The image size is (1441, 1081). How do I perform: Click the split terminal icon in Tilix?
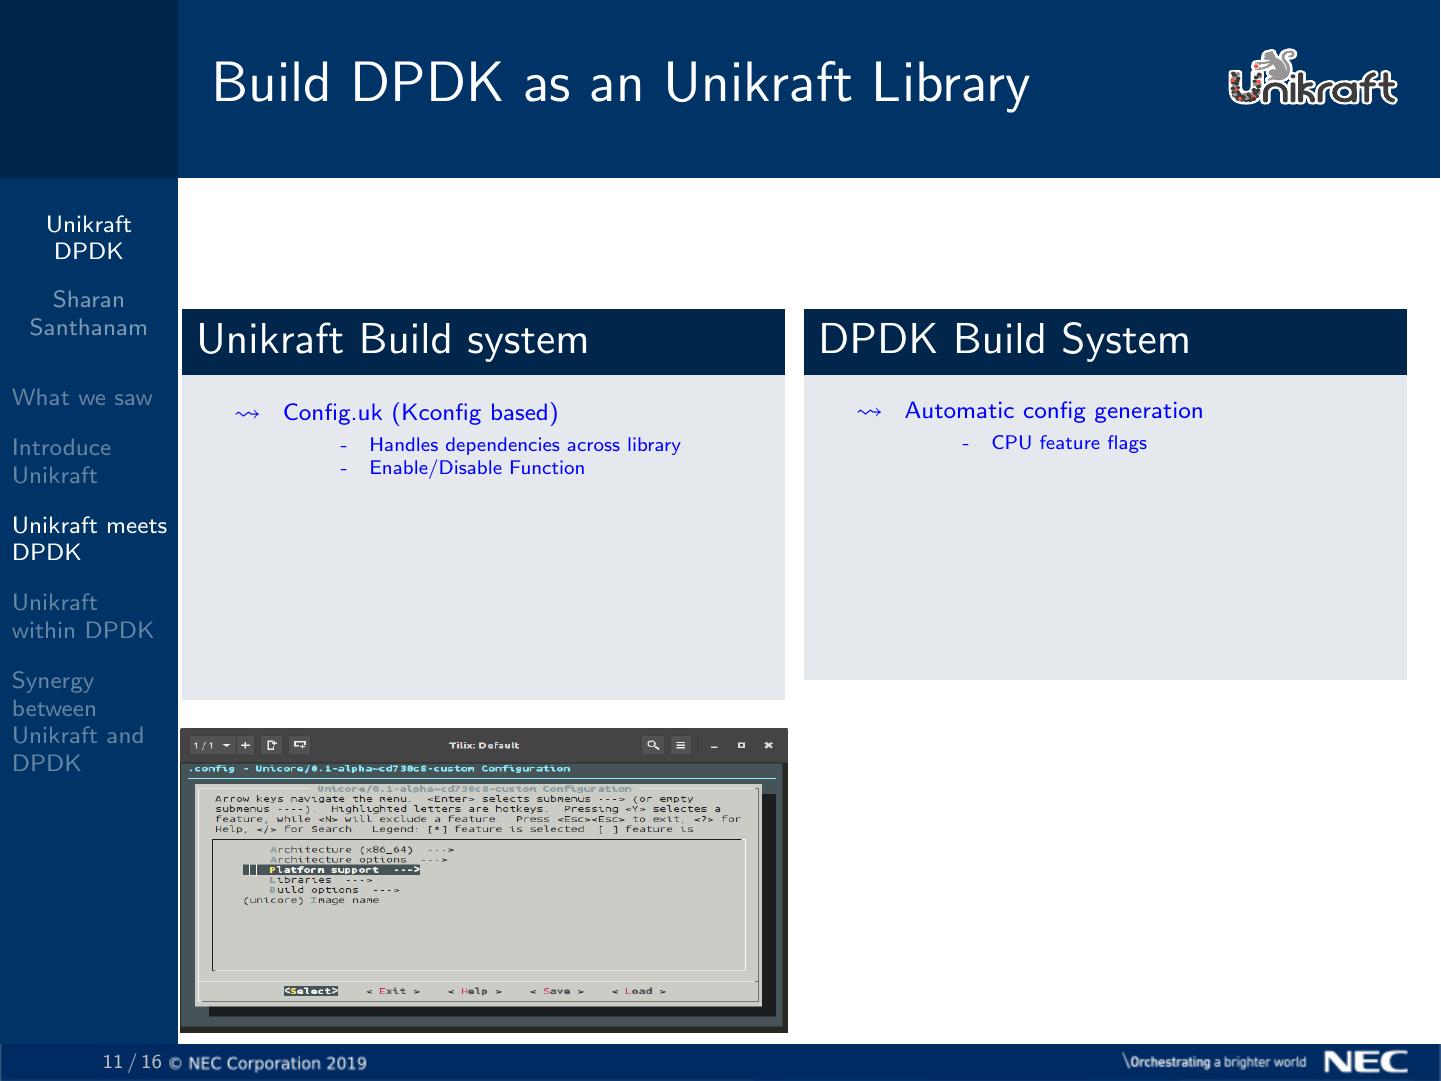tap(299, 744)
